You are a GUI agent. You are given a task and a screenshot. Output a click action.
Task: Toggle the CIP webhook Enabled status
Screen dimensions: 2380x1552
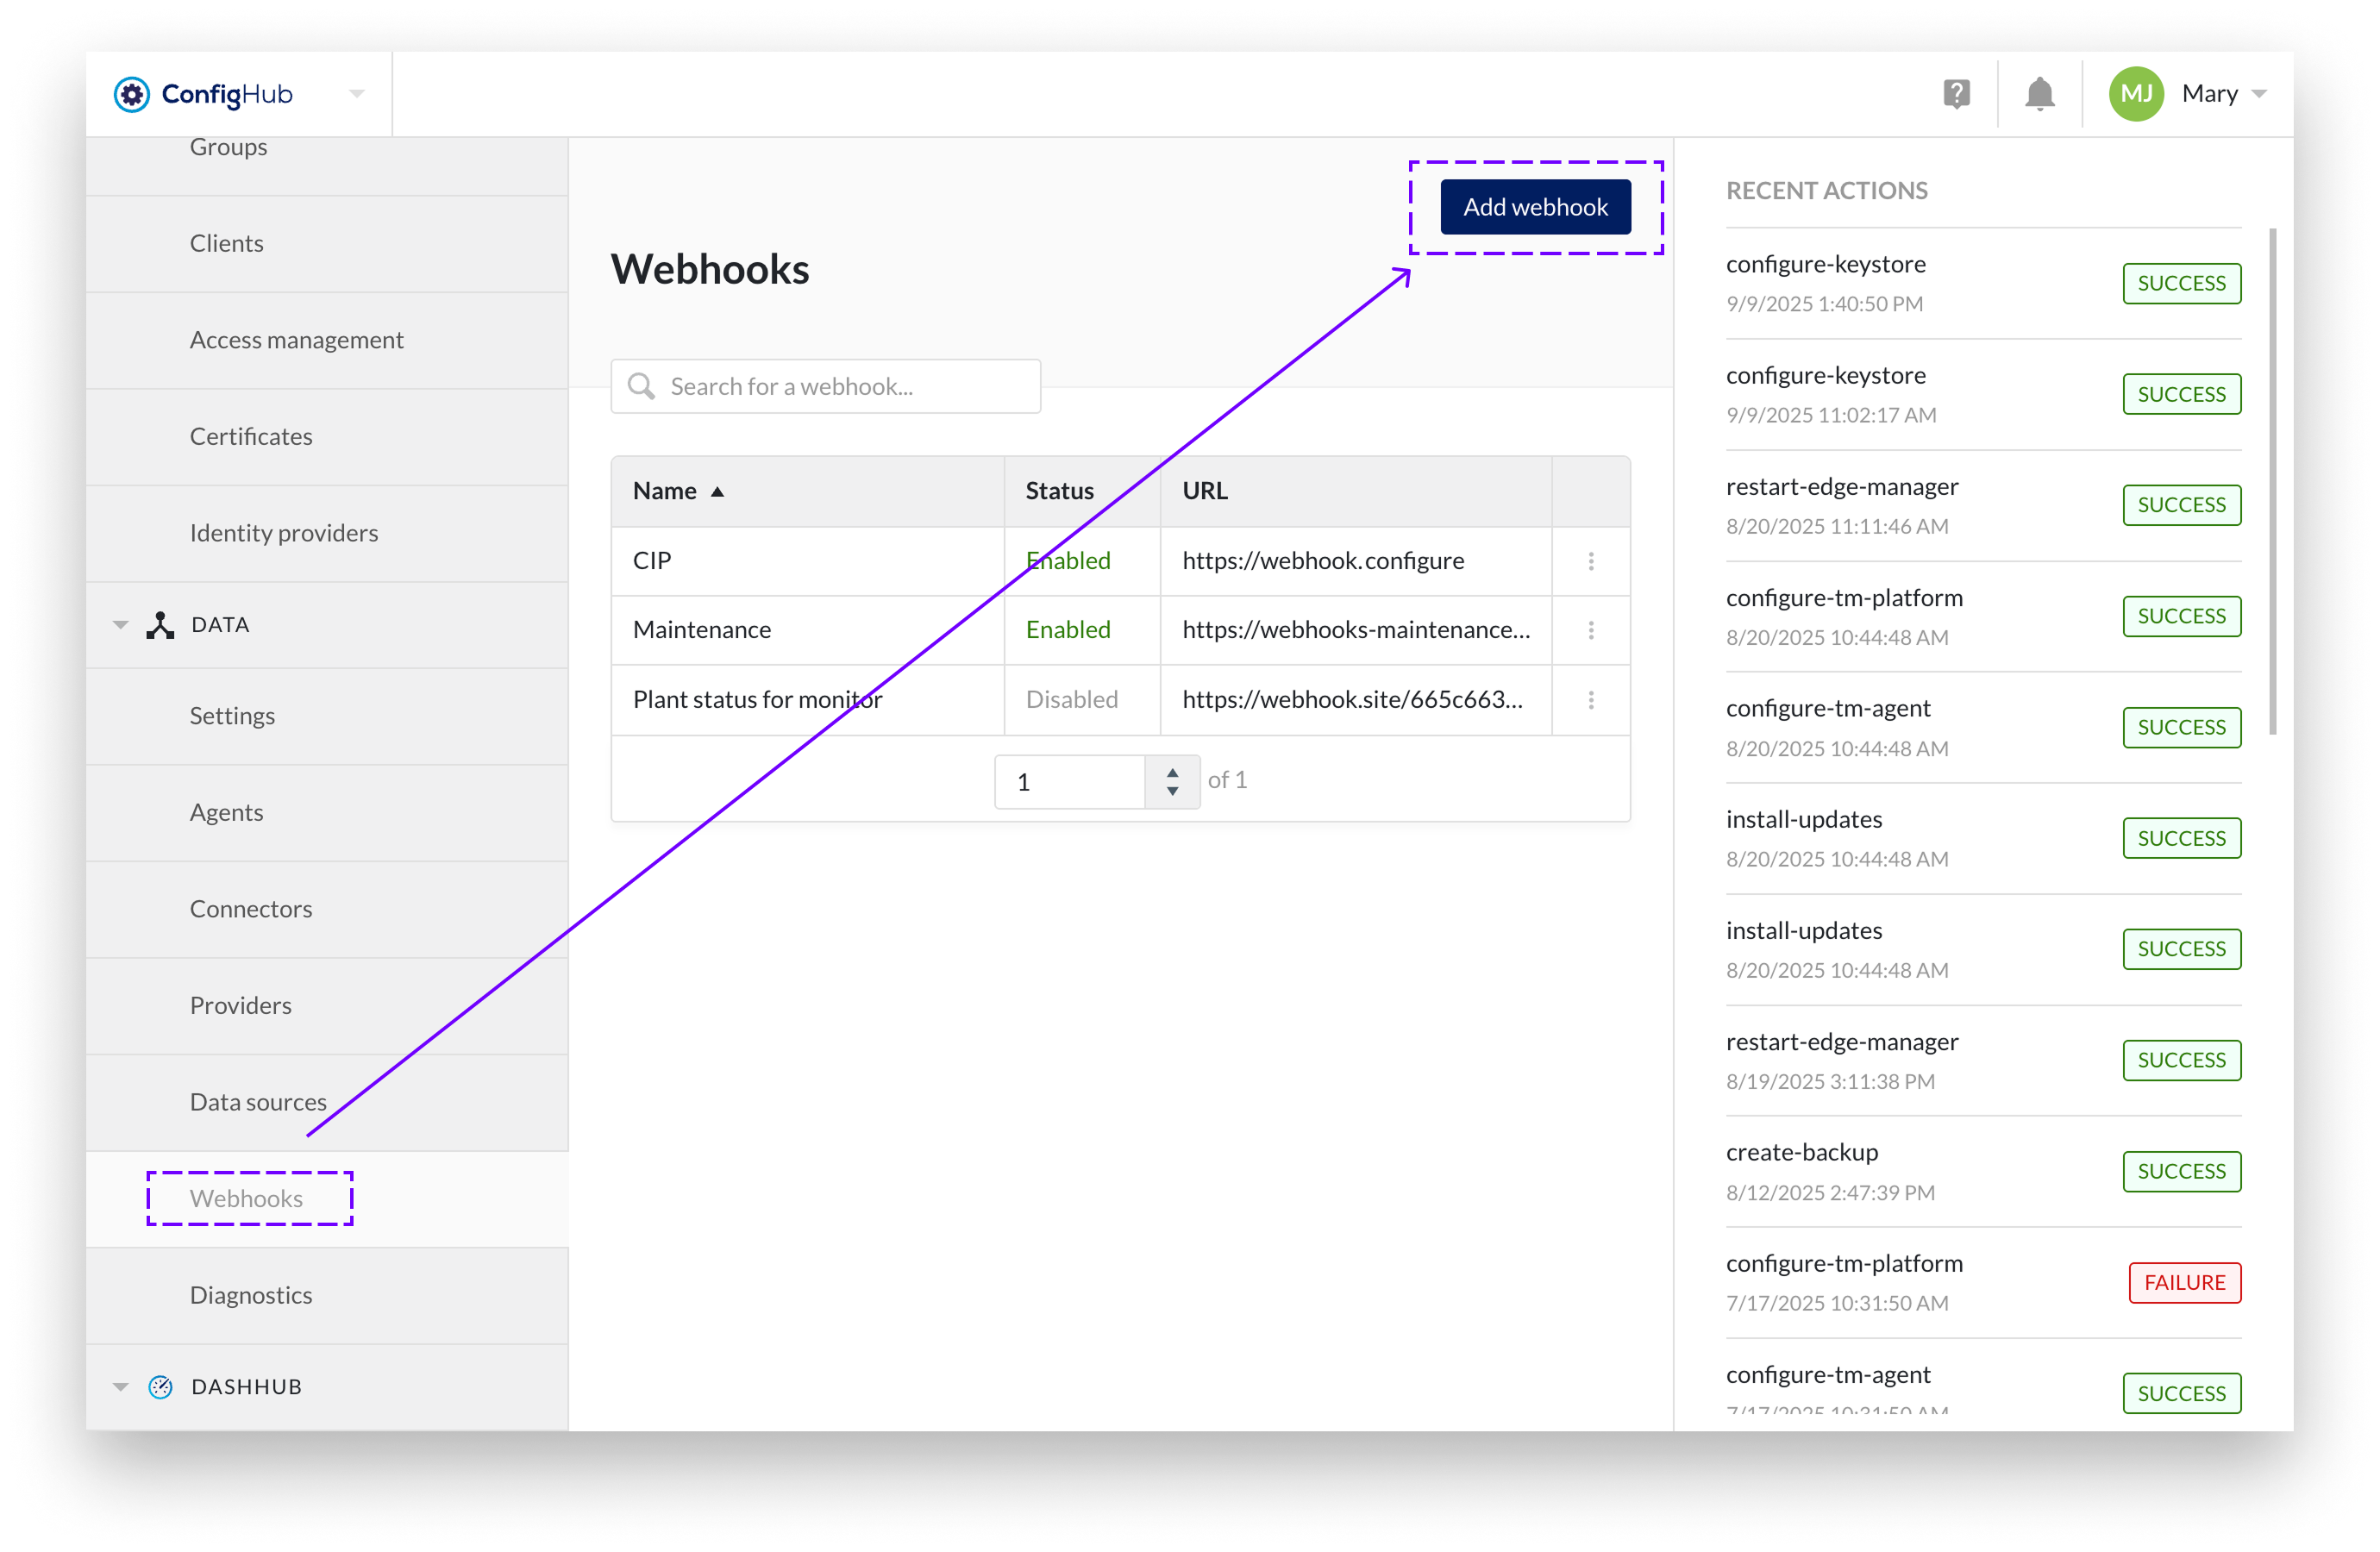(x=1068, y=561)
